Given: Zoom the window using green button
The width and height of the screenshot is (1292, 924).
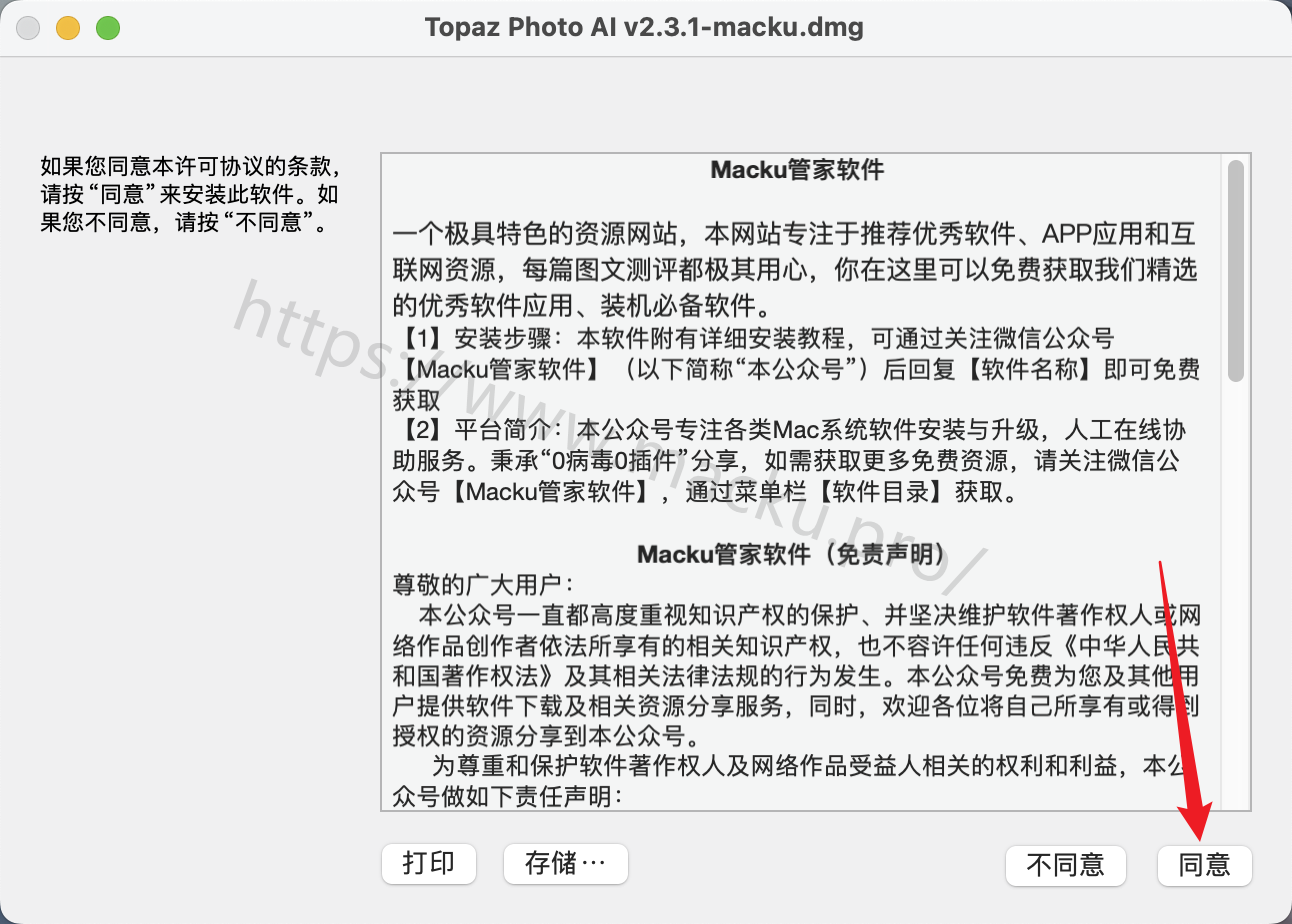Looking at the screenshot, I should tap(108, 28).
